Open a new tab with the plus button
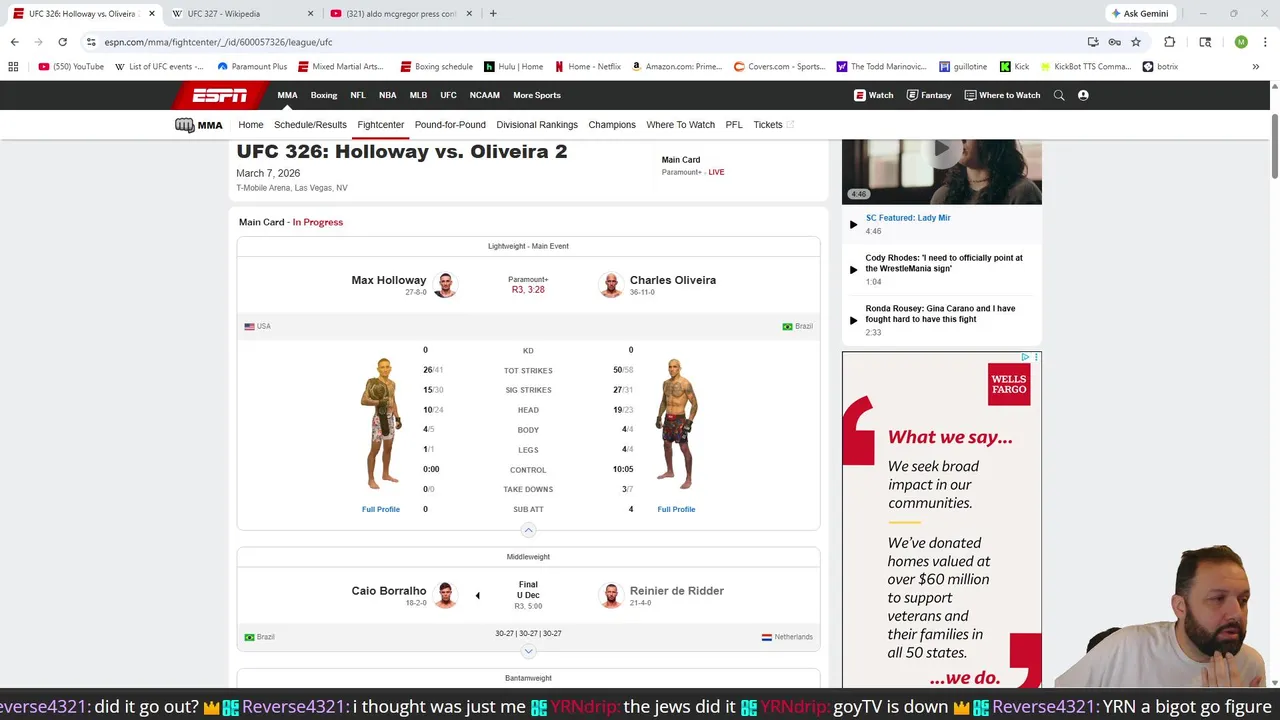 [493, 14]
